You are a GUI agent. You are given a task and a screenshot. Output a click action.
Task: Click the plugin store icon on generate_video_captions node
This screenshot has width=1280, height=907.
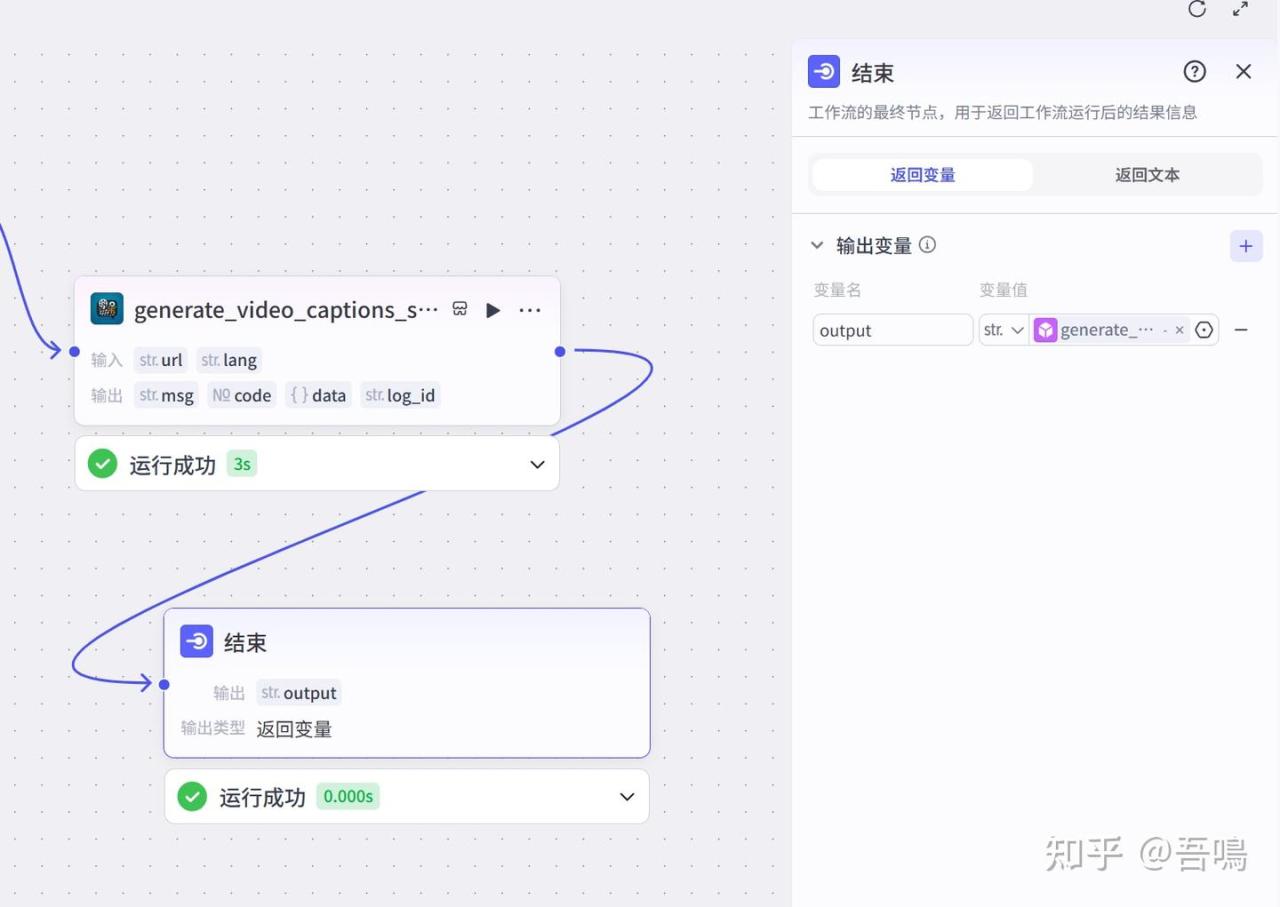click(460, 310)
